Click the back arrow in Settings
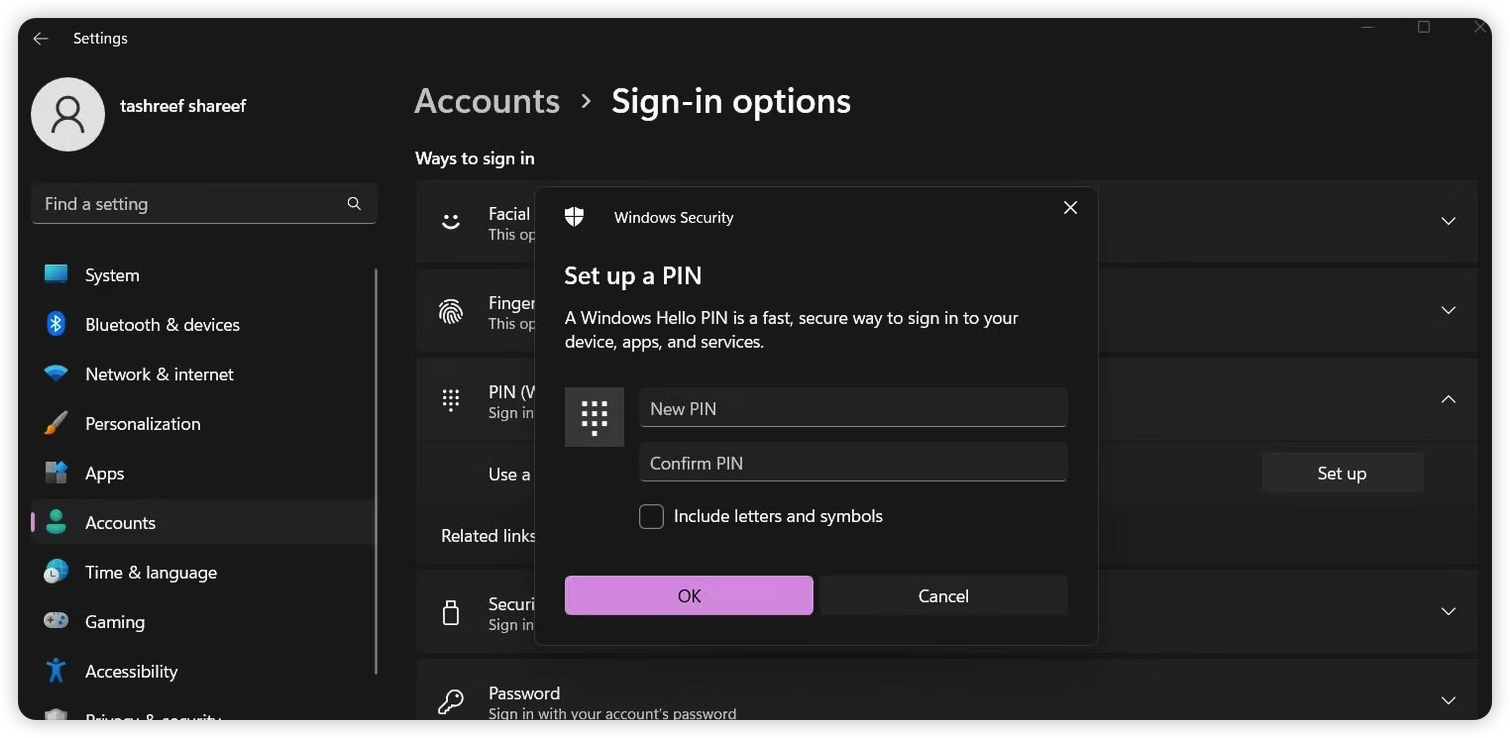 point(40,38)
